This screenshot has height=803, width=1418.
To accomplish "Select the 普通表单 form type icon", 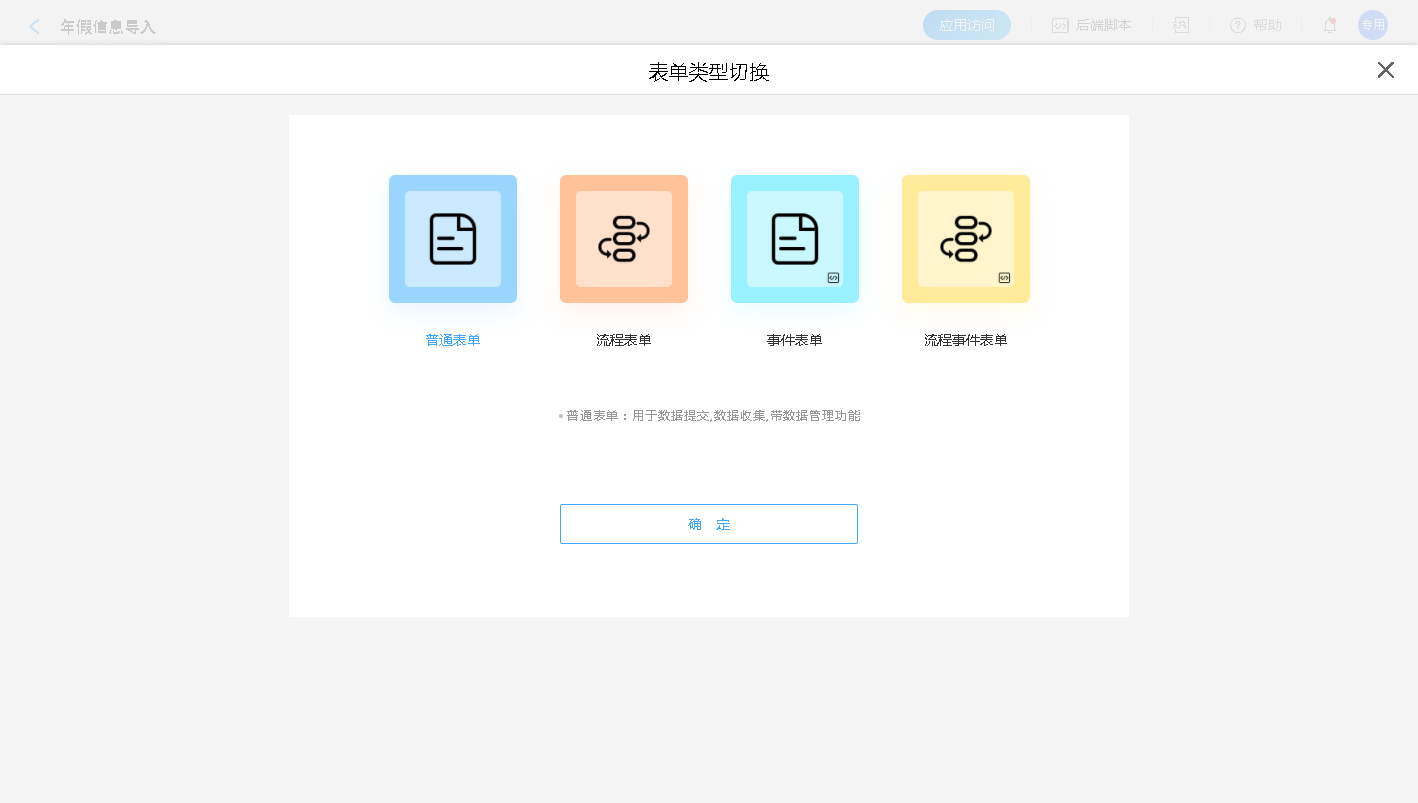I will pyautogui.click(x=452, y=239).
